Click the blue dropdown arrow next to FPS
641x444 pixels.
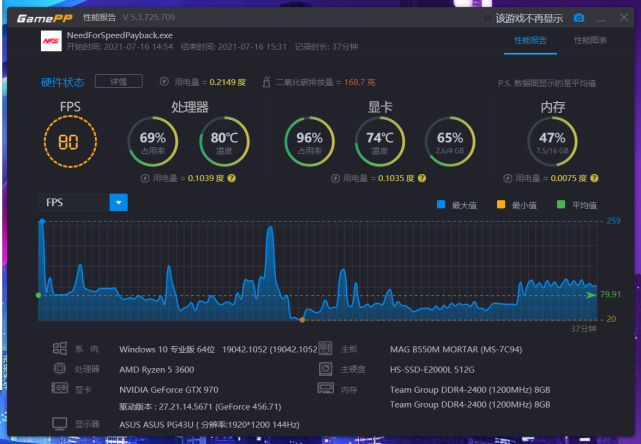coord(119,202)
